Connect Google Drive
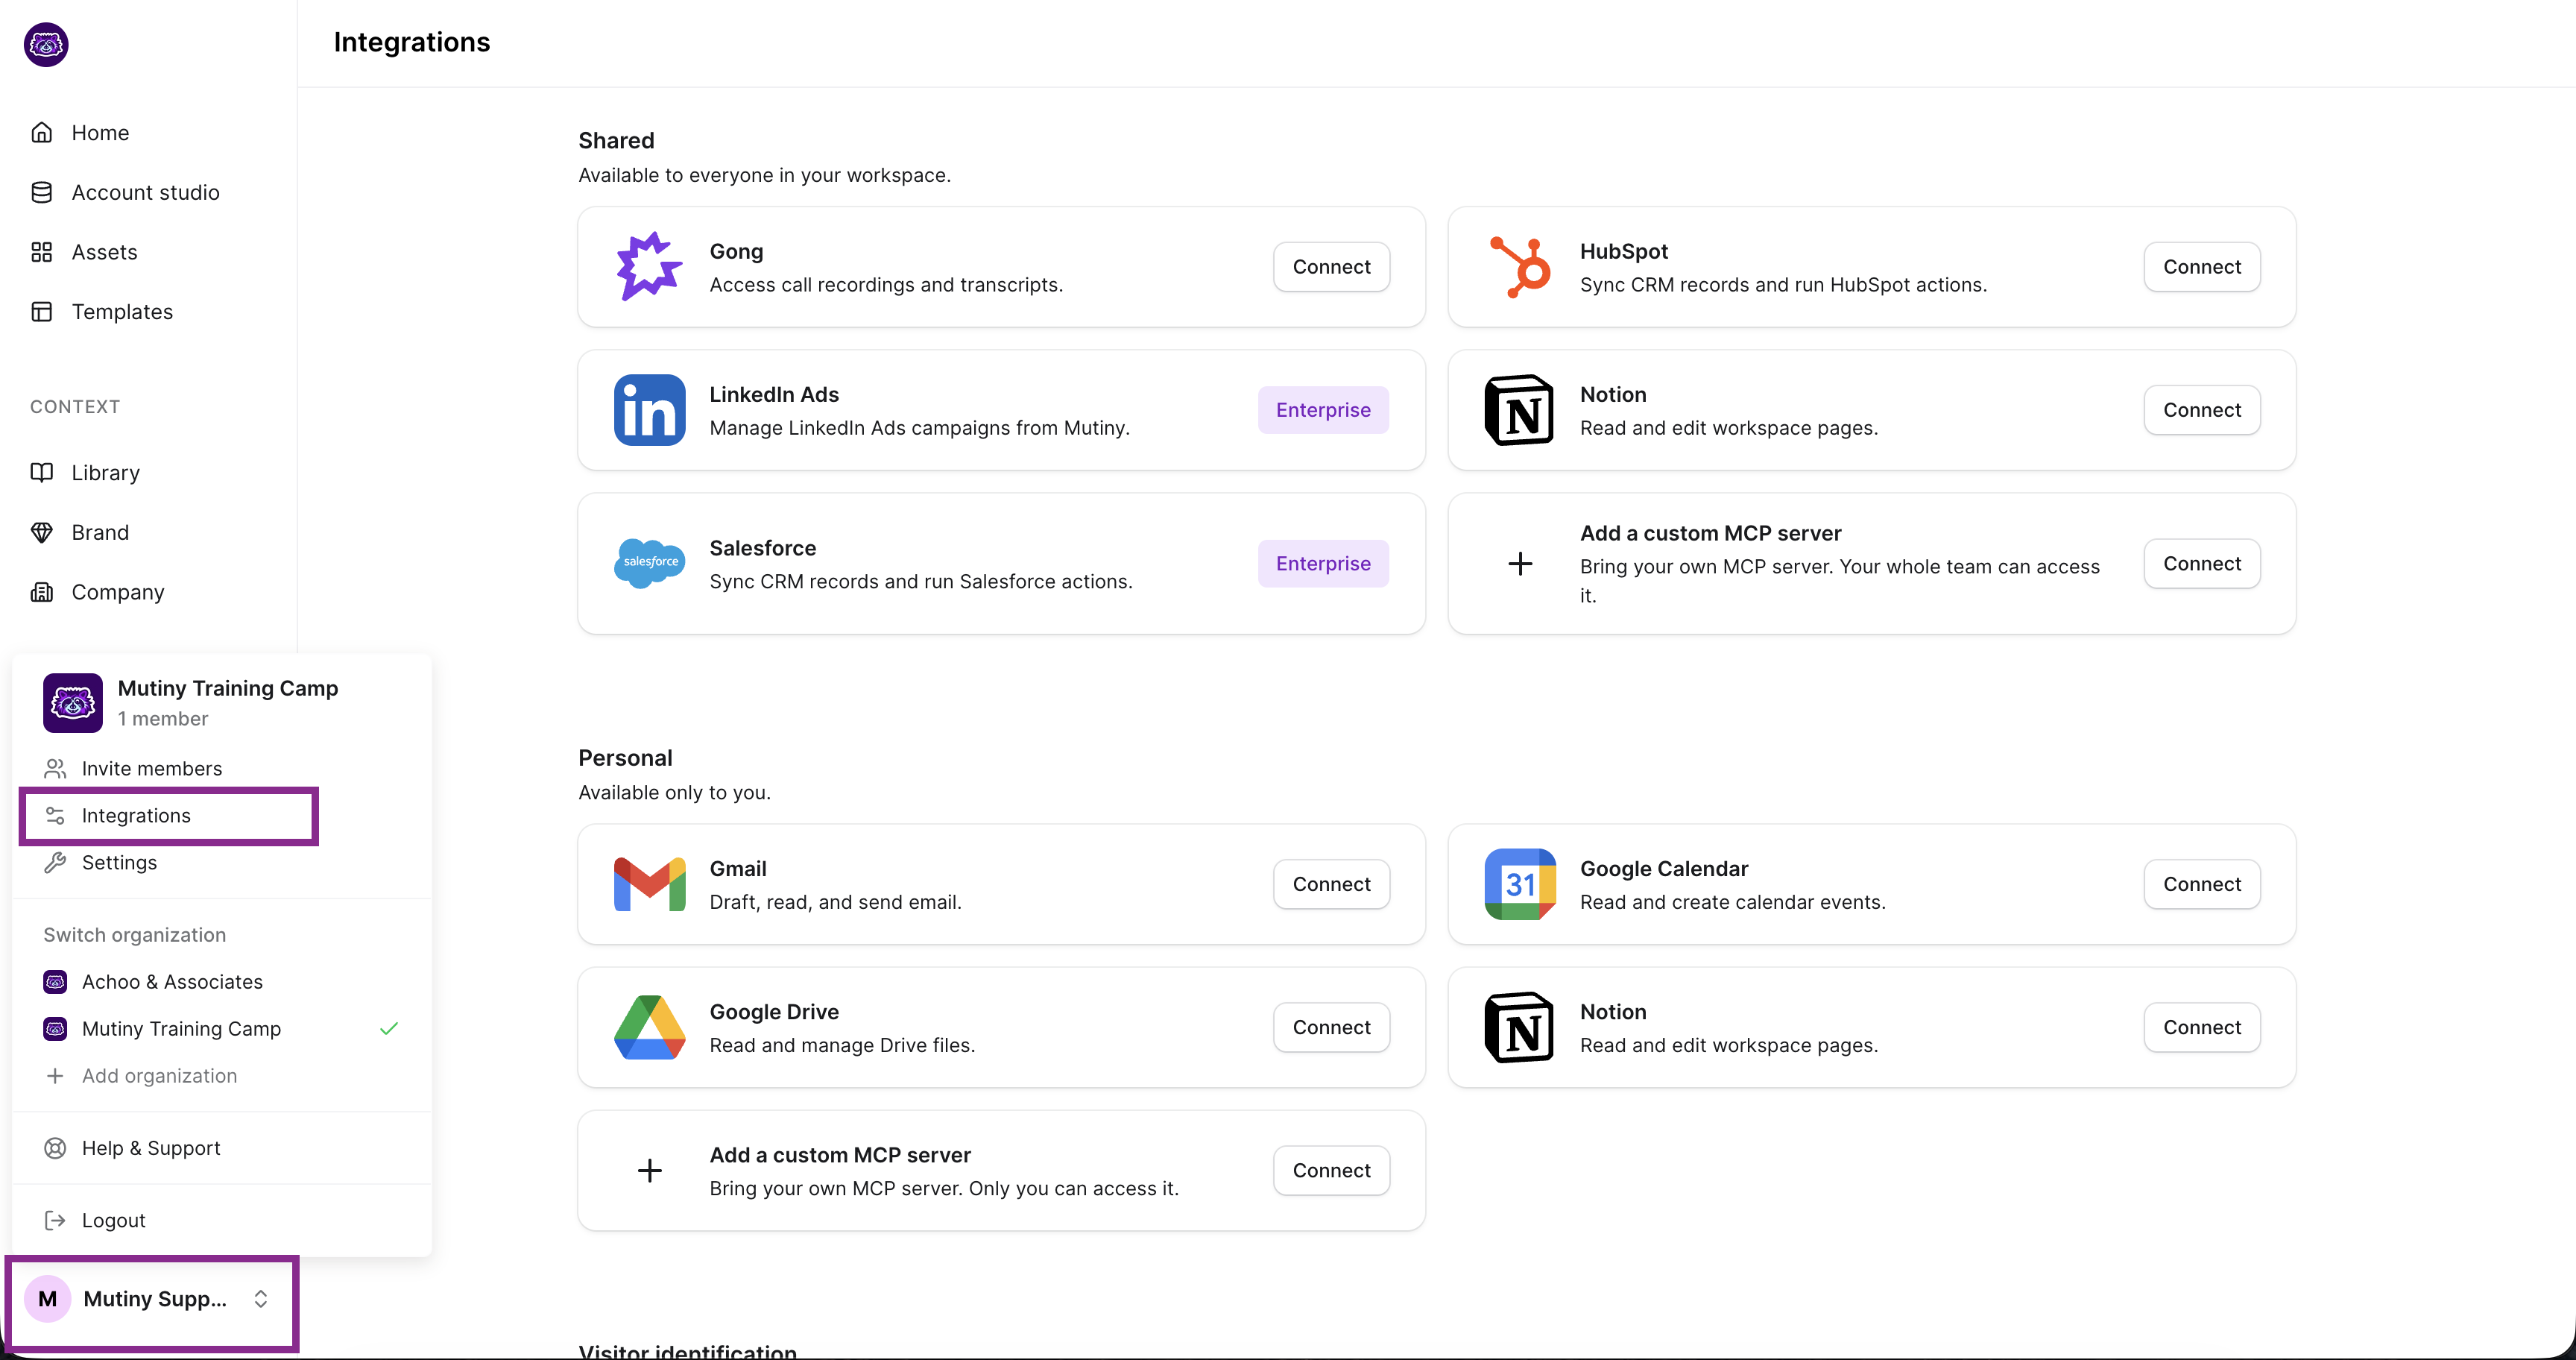Screen dimensions: 2576x1360 (1331, 1027)
